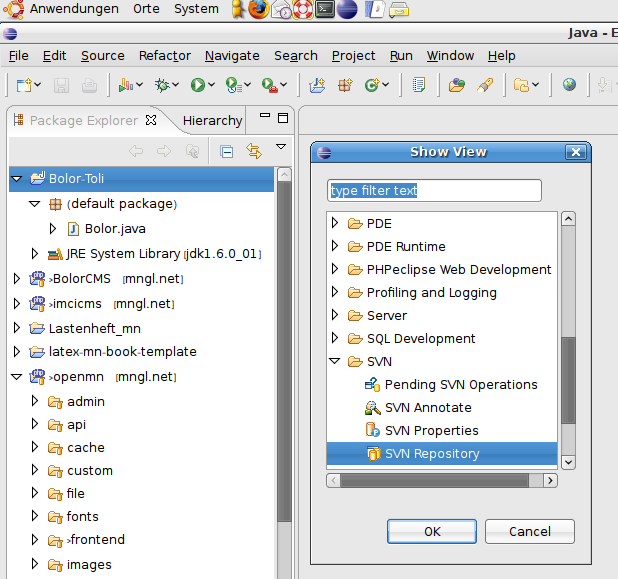Select the Lastenheft_mn project

(x=94, y=328)
